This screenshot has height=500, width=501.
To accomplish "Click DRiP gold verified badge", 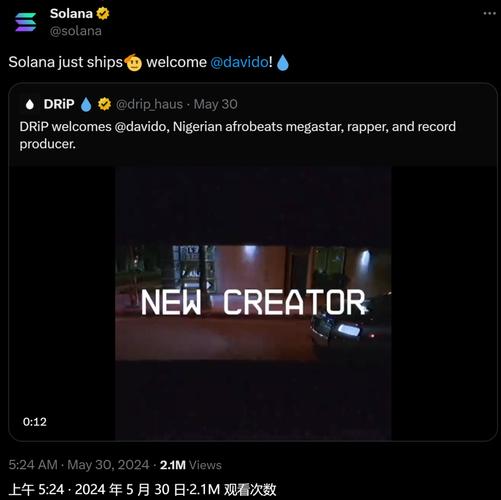I will (x=104, y=104).
